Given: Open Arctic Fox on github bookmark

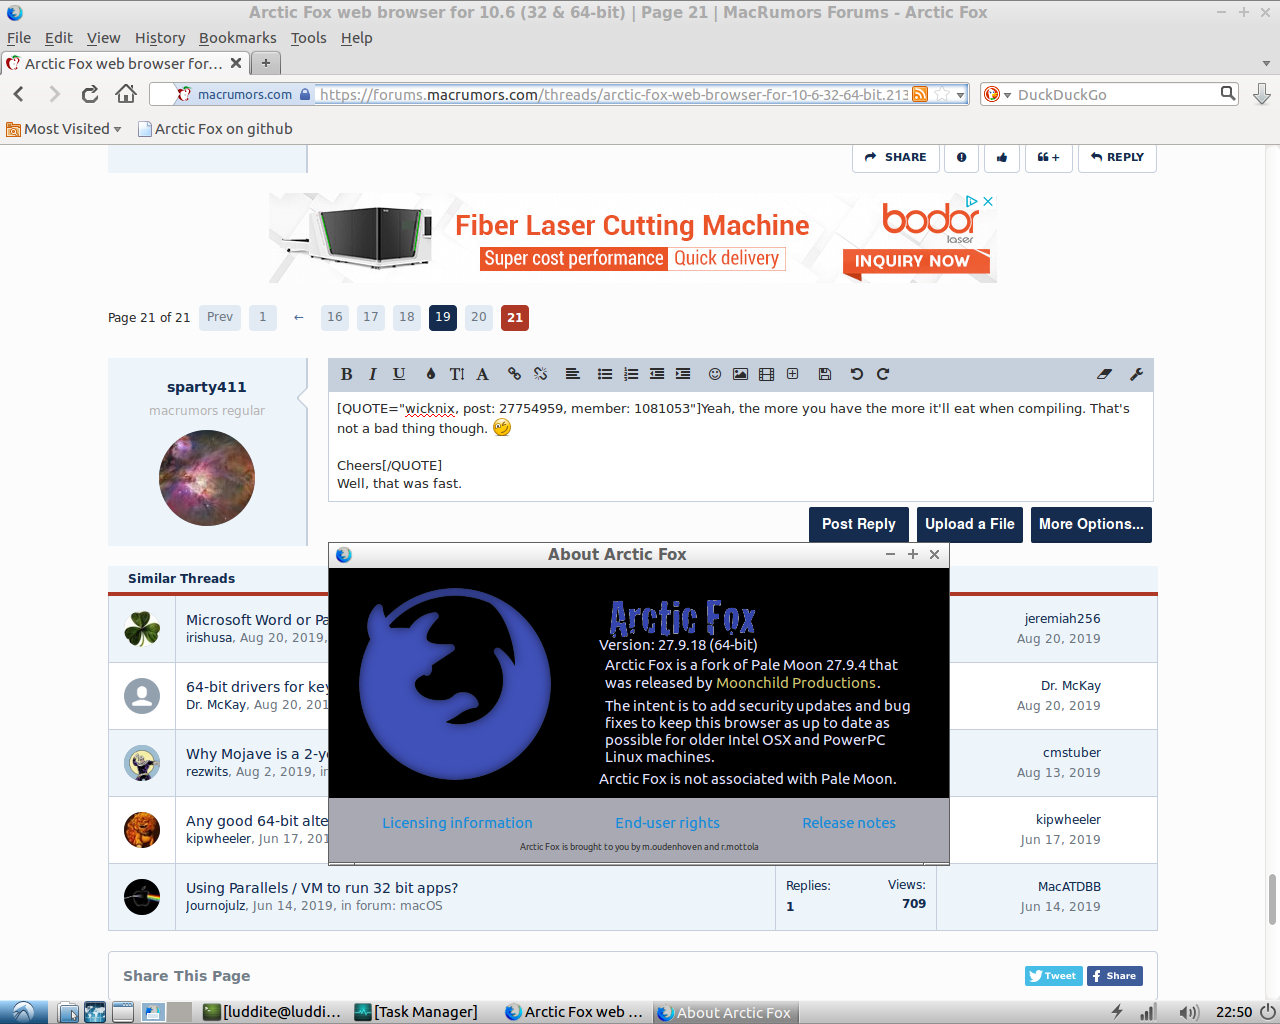Looking at the screenshot, I should [215, 129].
